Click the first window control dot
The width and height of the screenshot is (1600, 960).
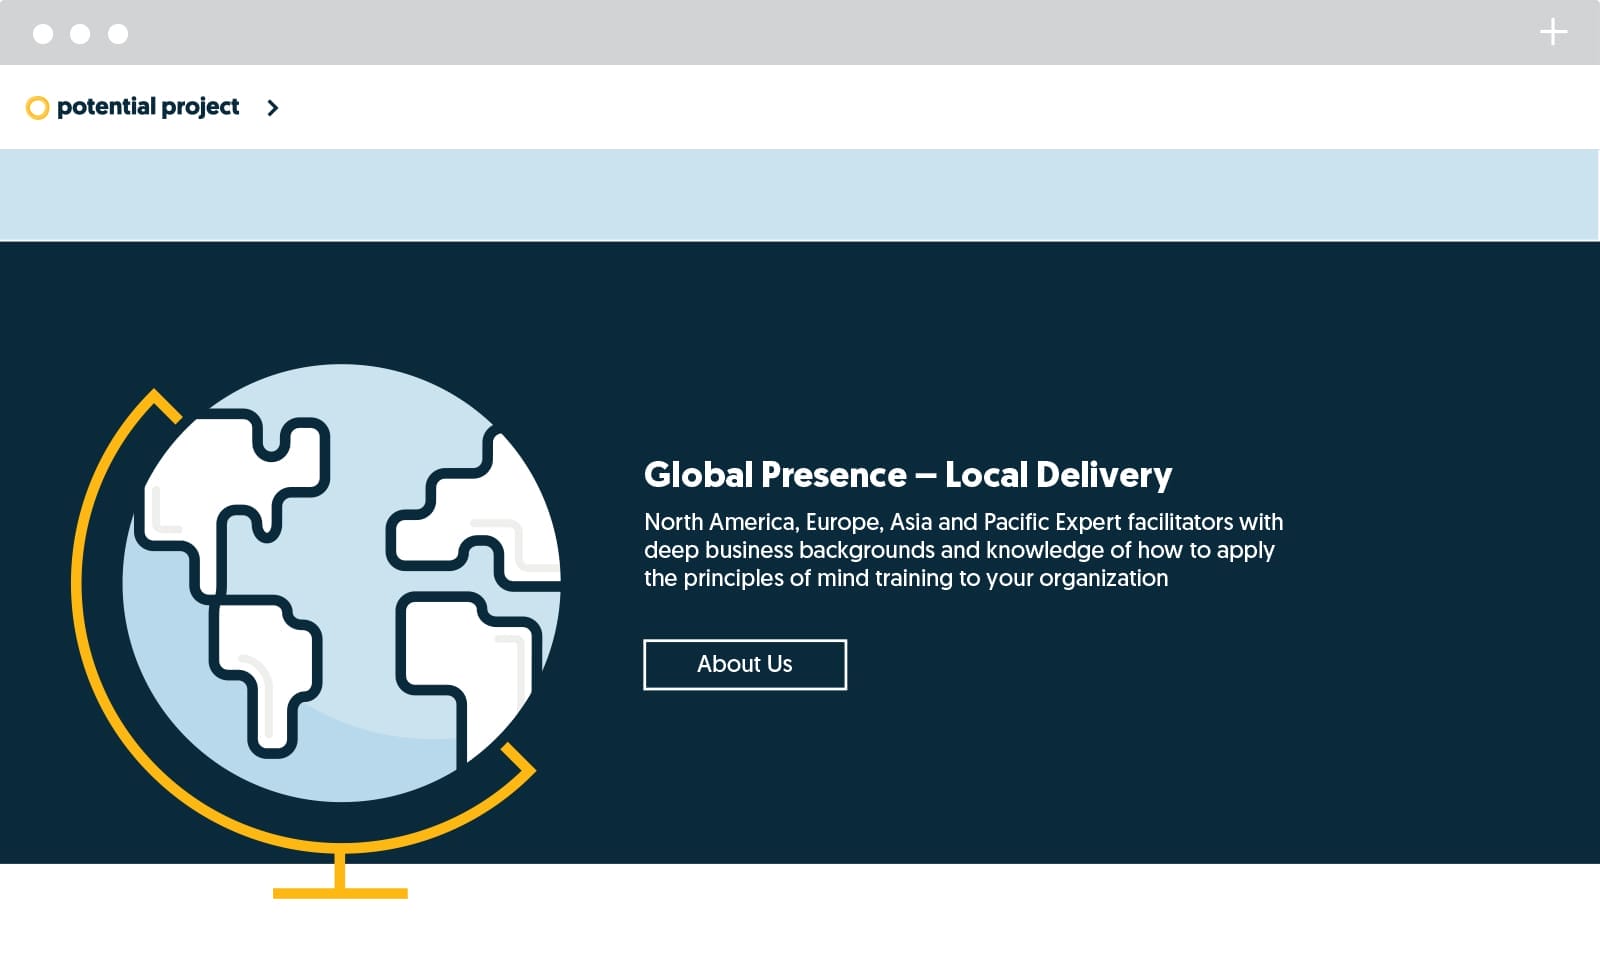coord(43,34)
